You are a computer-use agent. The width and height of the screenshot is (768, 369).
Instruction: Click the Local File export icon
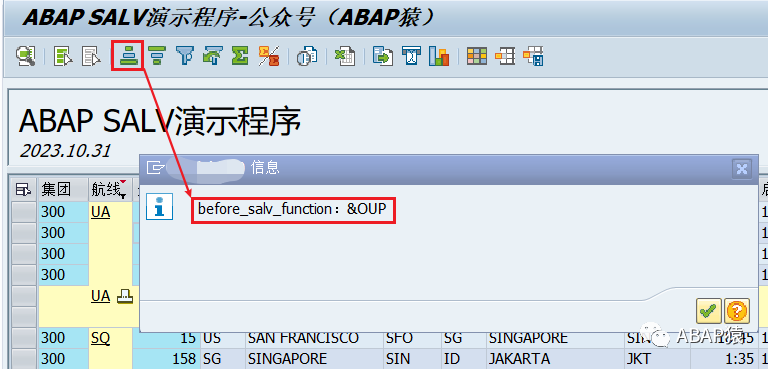click(x=383, y=56)
